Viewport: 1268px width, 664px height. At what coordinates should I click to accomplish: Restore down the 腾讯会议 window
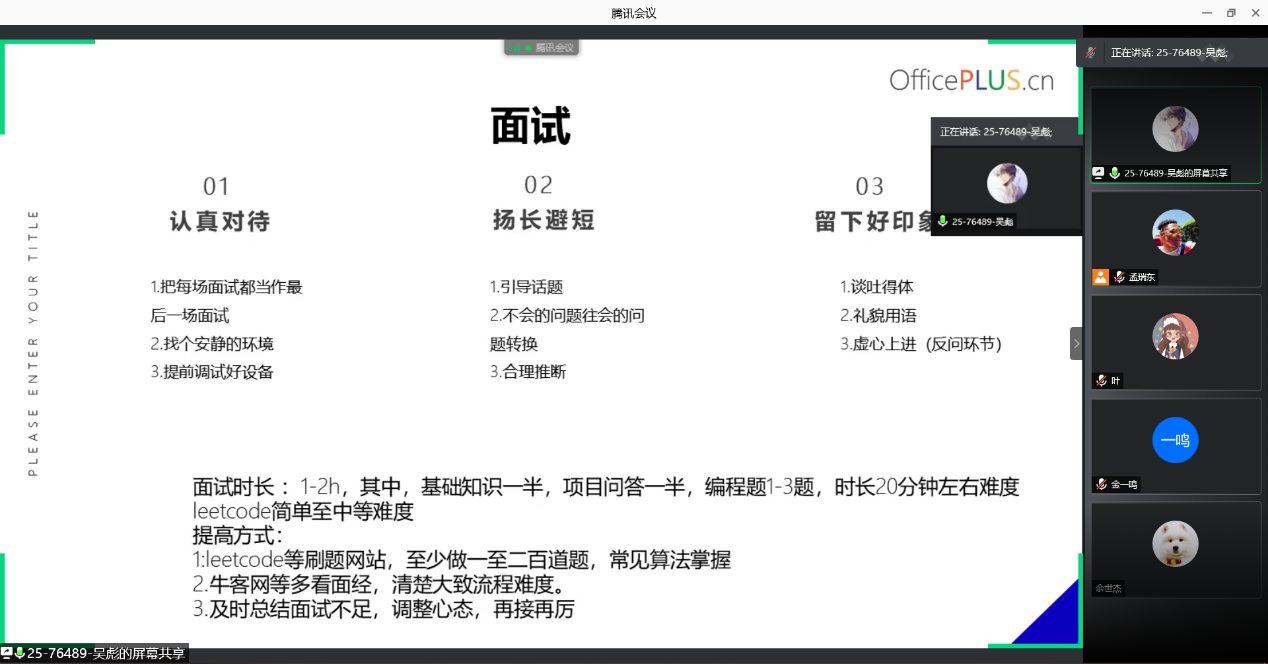pos(1230,13)
